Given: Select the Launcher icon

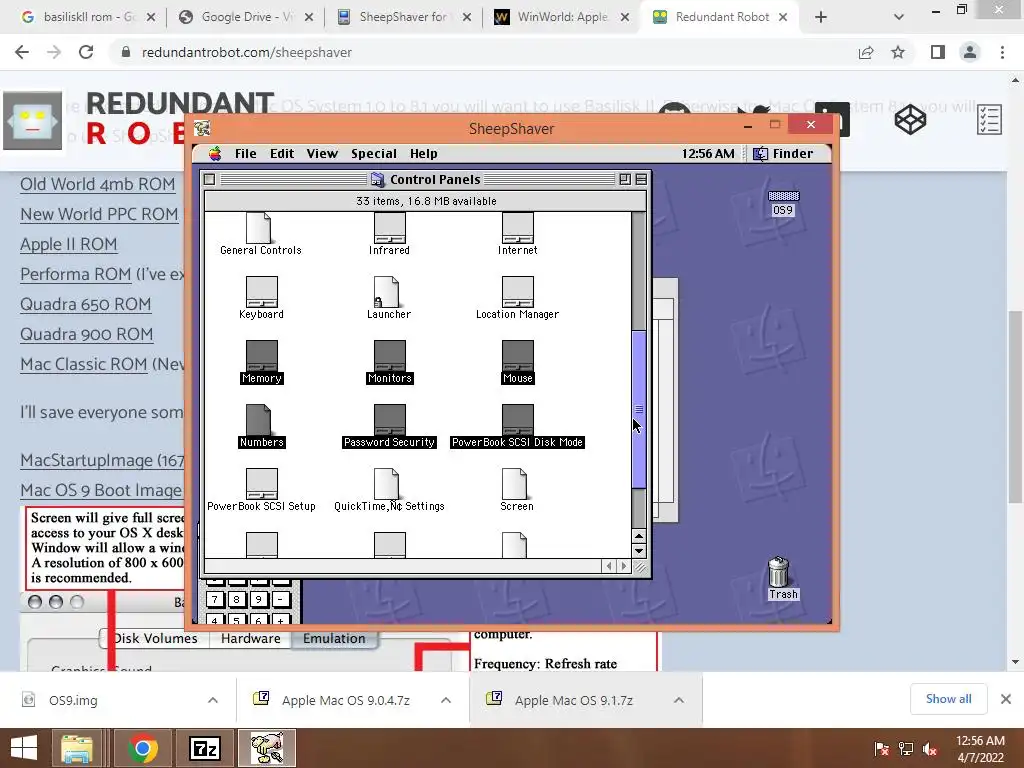Looking at the screenshot, I should (387, 292).
